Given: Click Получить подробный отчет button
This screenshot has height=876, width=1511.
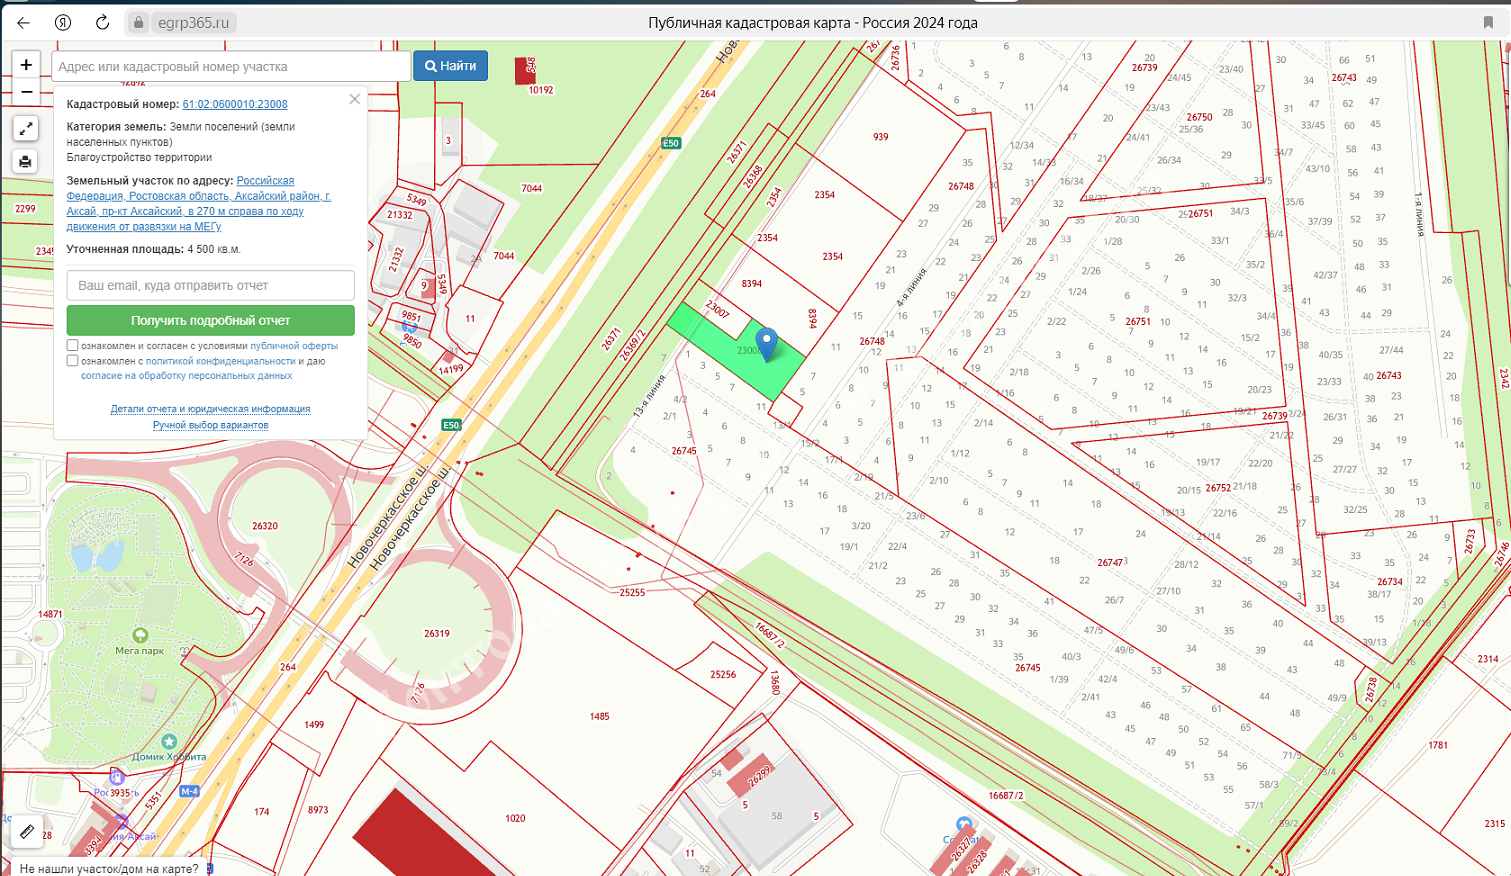Looking at the screenshot, I should point(211,321).
